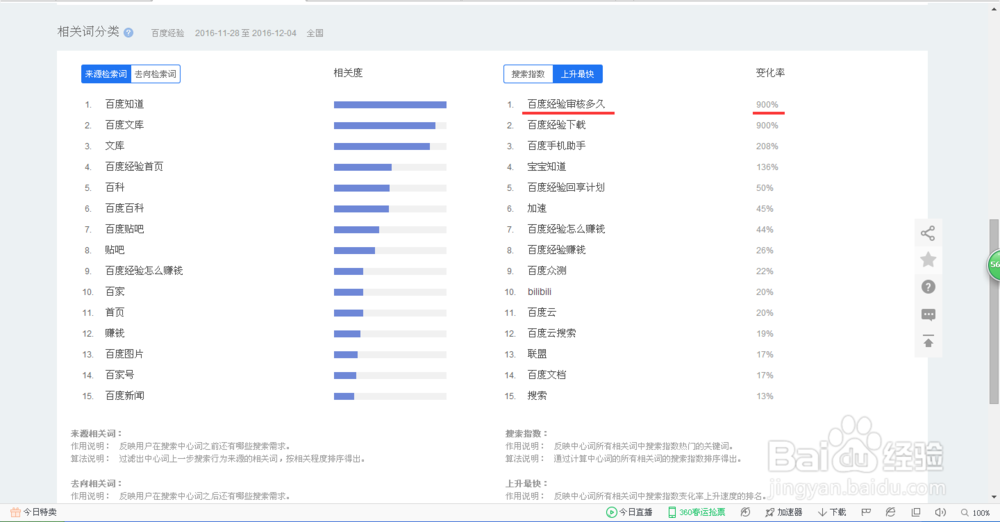This screenshot has height=522, width=1000.
Task: Click the 百度百科 keyword
Action: click(x=124, y=208)
